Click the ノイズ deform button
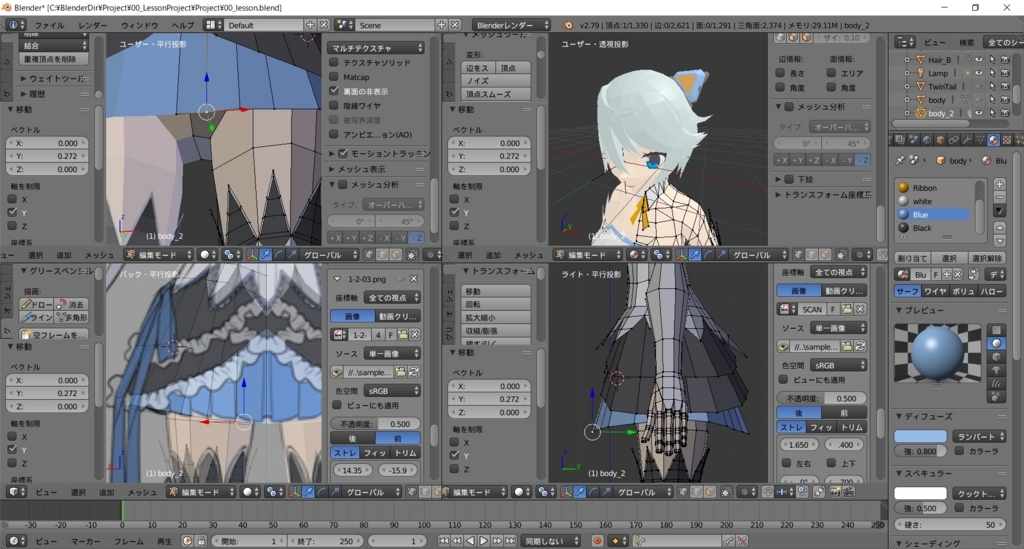Image resolution: width=1024 pixels, height=549 pixels. tap(495, 80)
